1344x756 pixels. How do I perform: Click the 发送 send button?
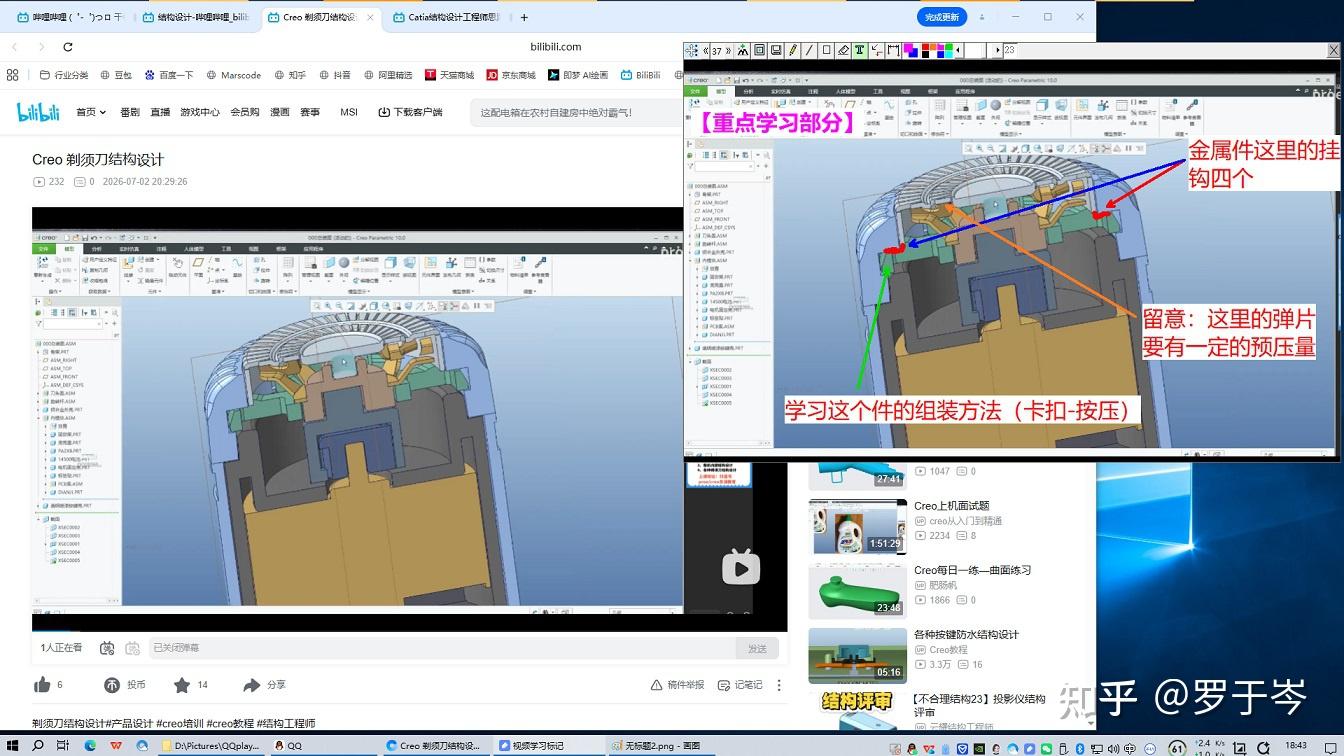(758, 648)
